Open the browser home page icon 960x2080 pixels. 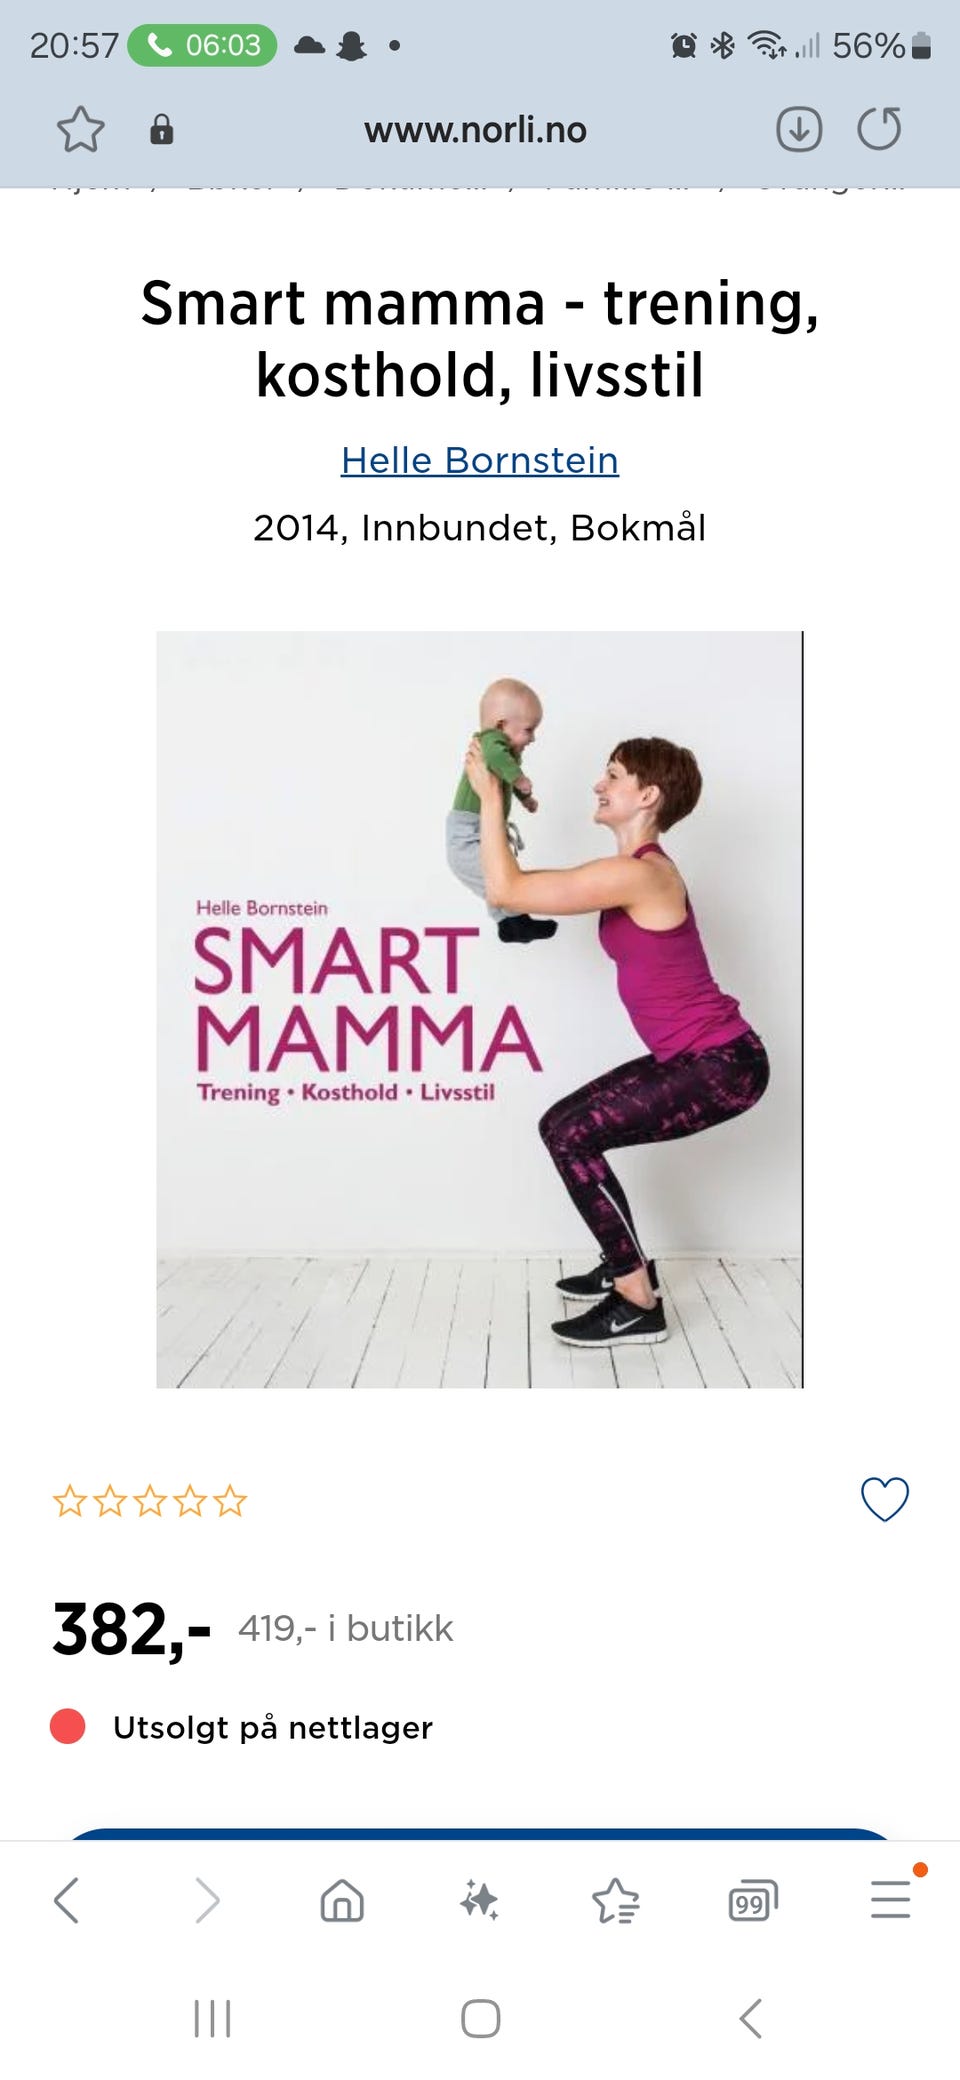click(342, 1900)
